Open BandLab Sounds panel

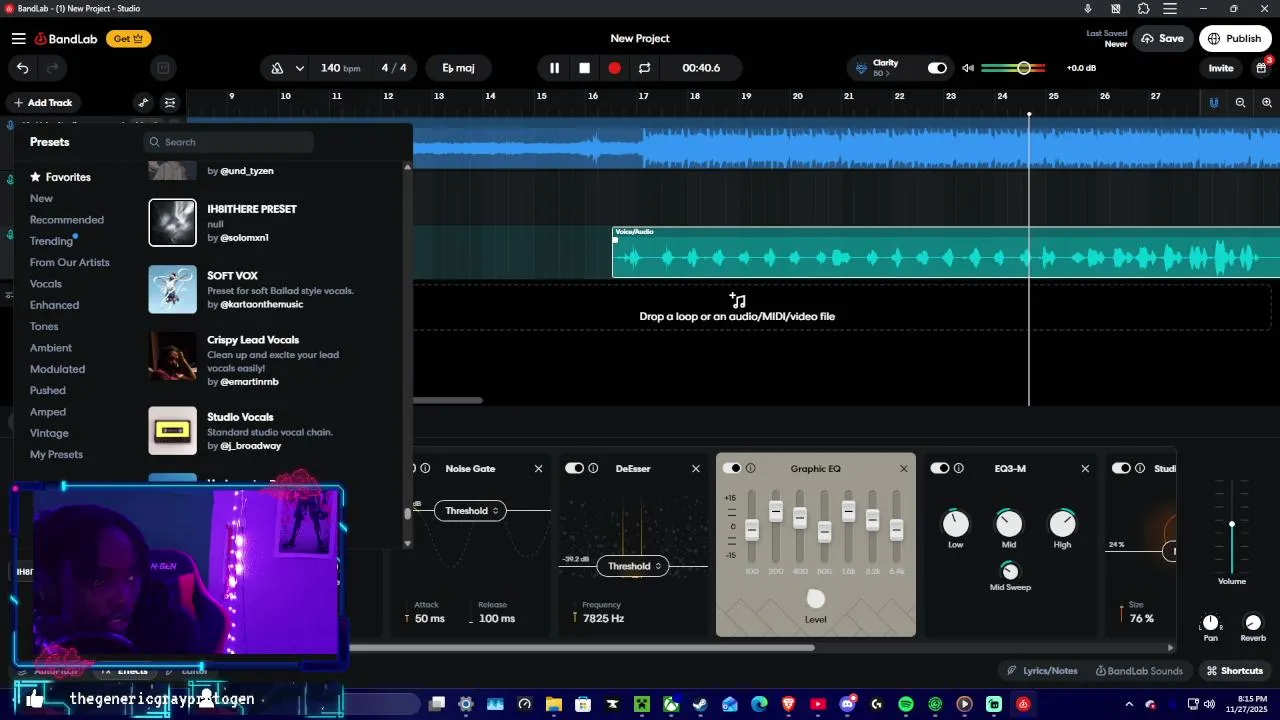point(1139,671)
